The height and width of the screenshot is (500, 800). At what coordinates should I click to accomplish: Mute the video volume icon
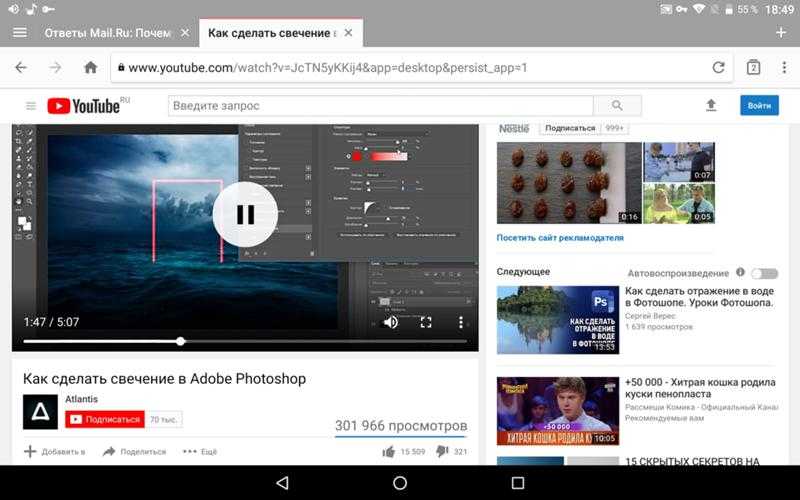click(391, 322)
